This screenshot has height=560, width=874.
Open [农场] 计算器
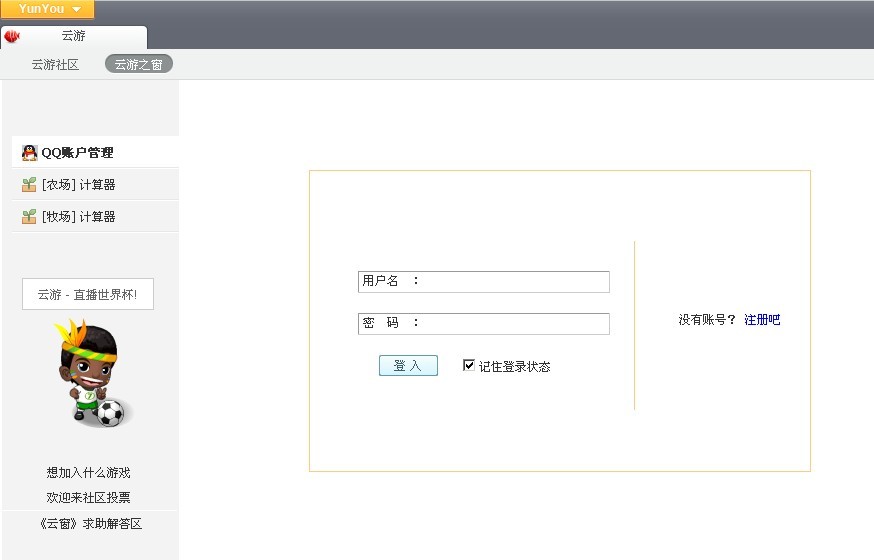click(95, 184)
